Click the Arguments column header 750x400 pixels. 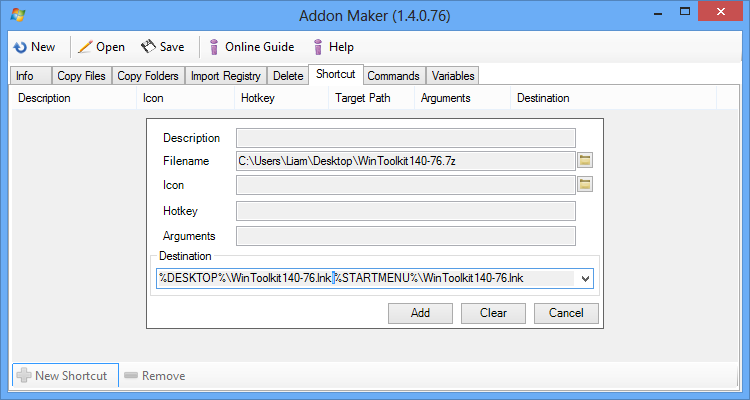point(463,98)
